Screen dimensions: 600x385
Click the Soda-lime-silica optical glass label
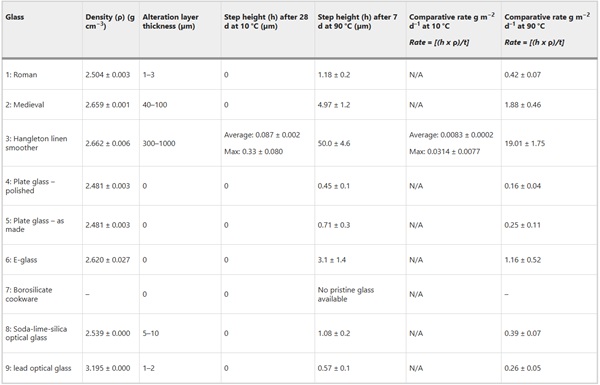pos(36,333)
